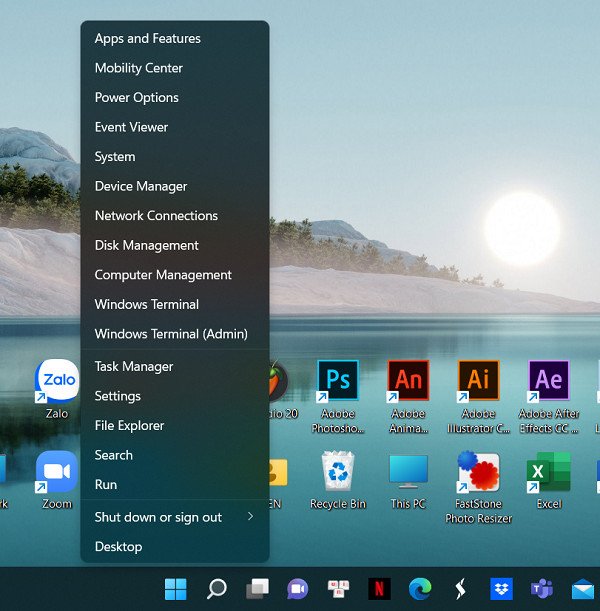Select the Excel desktop shortcut
Viewport: 600px width, 611px height.
[x=549, y=472]
